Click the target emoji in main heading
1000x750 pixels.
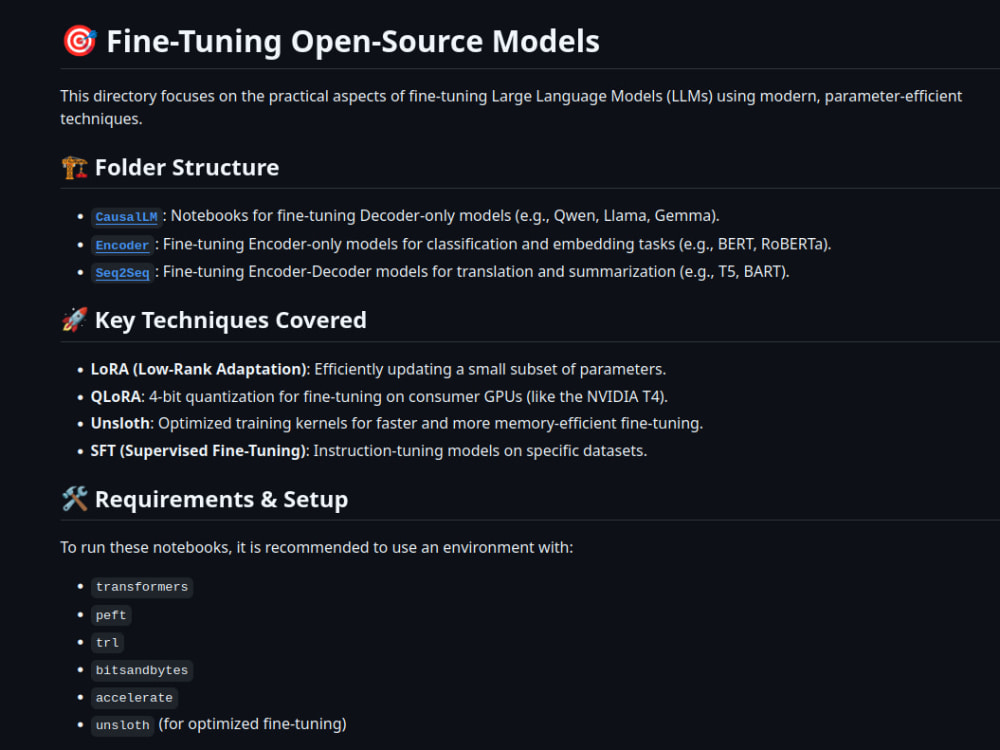pyautogui.click(x=80, y=41)
